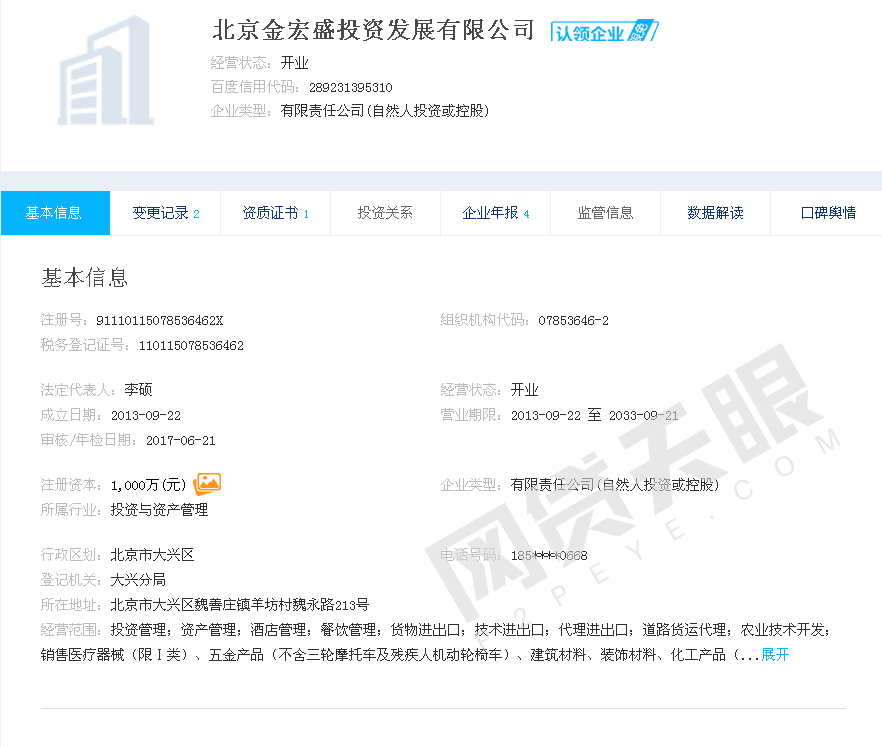The width and height of the screenshot is (882, 747).
Task: Select the address 北京市大兴区魏善庄镇羊坊村魏永路213号
Action: (x=240, y=605)
